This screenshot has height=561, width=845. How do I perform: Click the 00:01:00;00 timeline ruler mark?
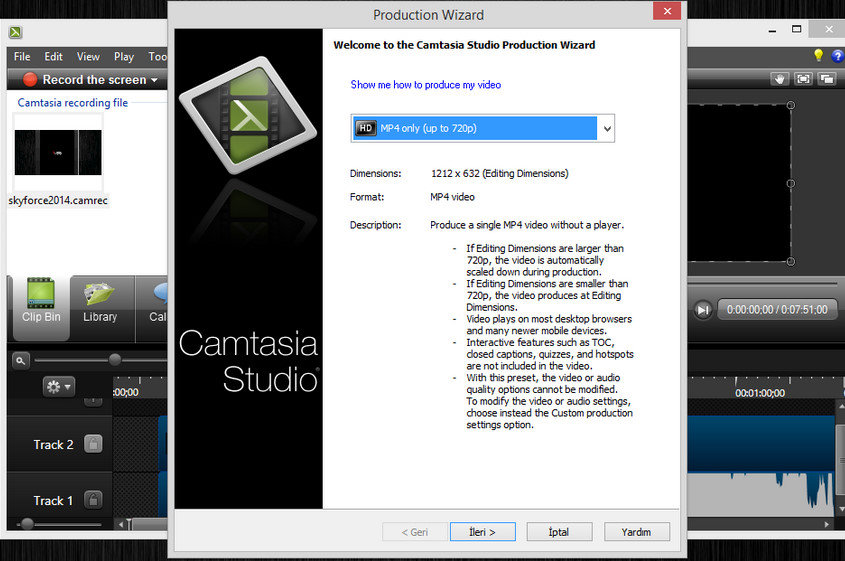point(760,393)
